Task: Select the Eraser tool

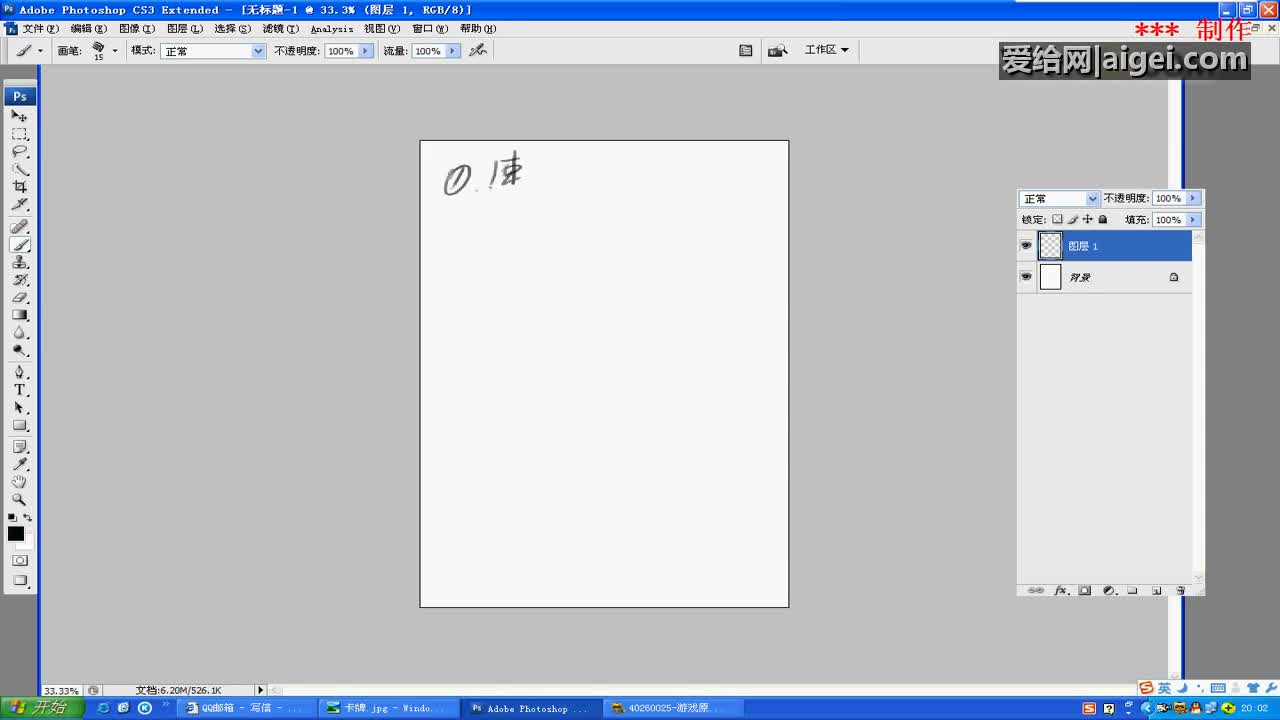Action: coord(20,298)
